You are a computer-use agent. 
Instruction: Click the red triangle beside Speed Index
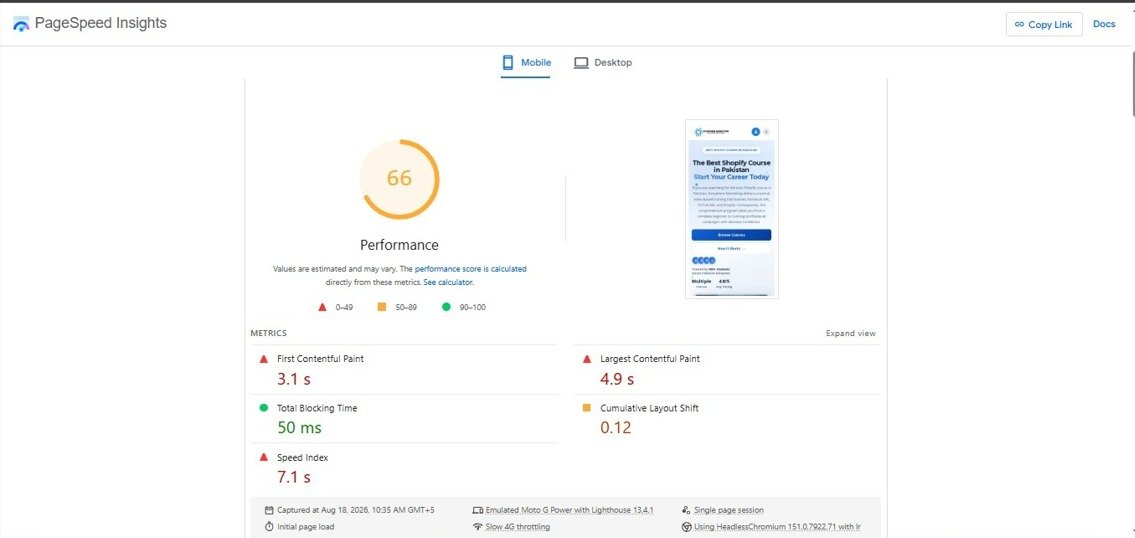click(263, 458)
